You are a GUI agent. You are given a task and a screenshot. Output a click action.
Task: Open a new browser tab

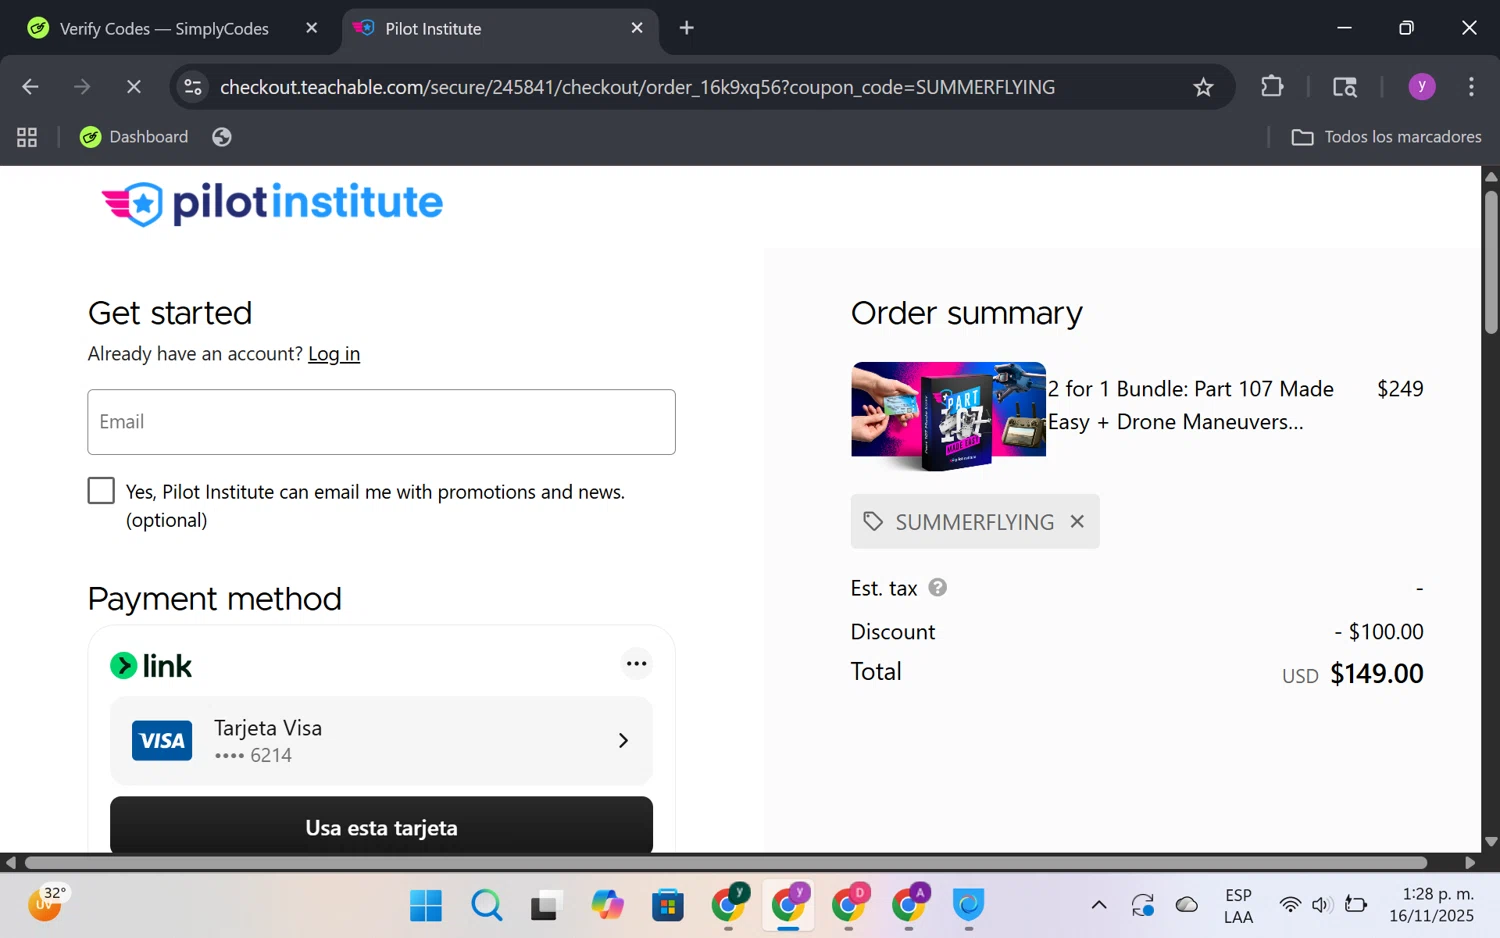(686, 28)
